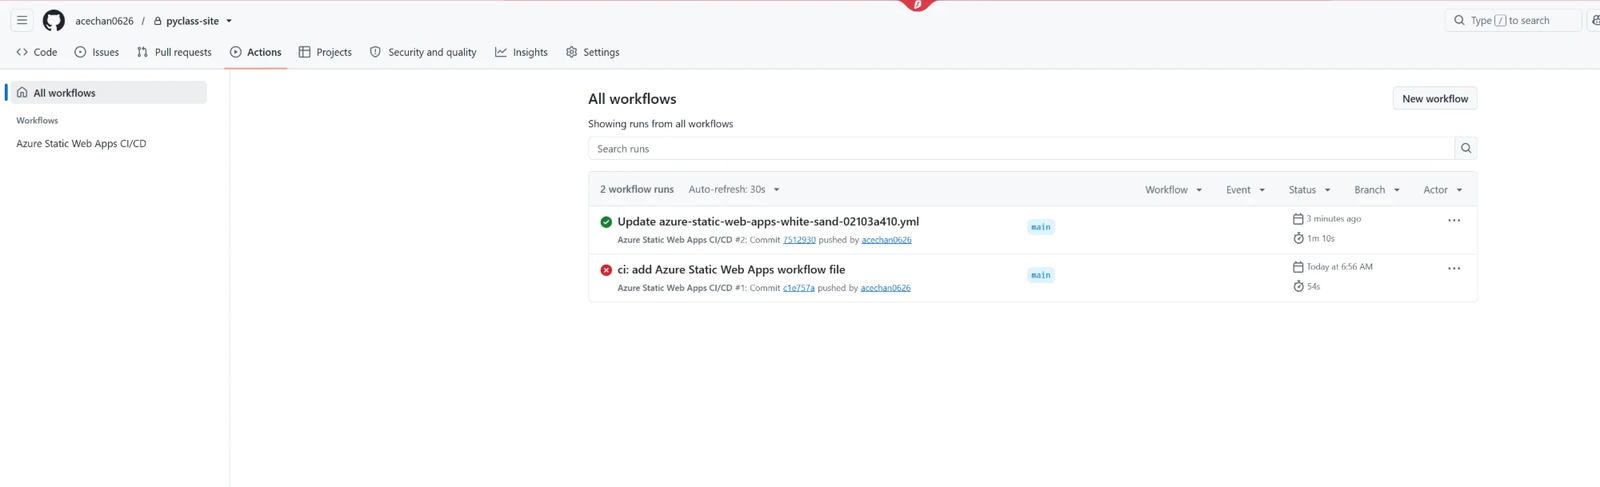
Task: Select the Actions tab
Action: pyautogui.click(x=256, y=52)
